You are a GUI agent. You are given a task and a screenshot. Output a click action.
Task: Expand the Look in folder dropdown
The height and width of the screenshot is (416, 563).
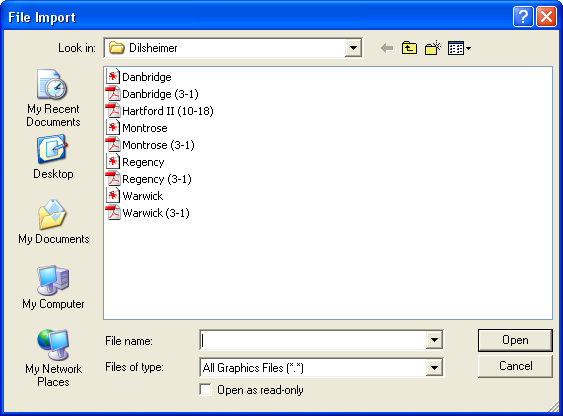coord(353,48)
